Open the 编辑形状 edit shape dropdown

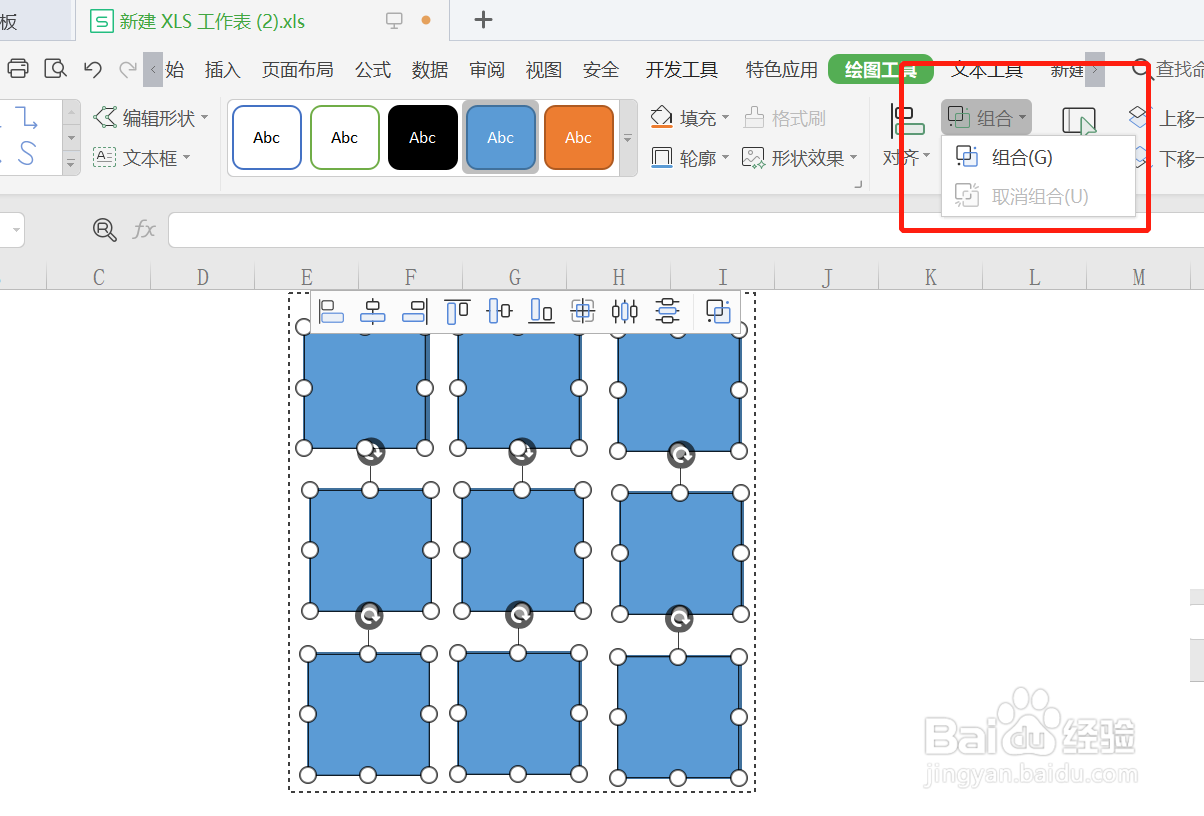151,118
